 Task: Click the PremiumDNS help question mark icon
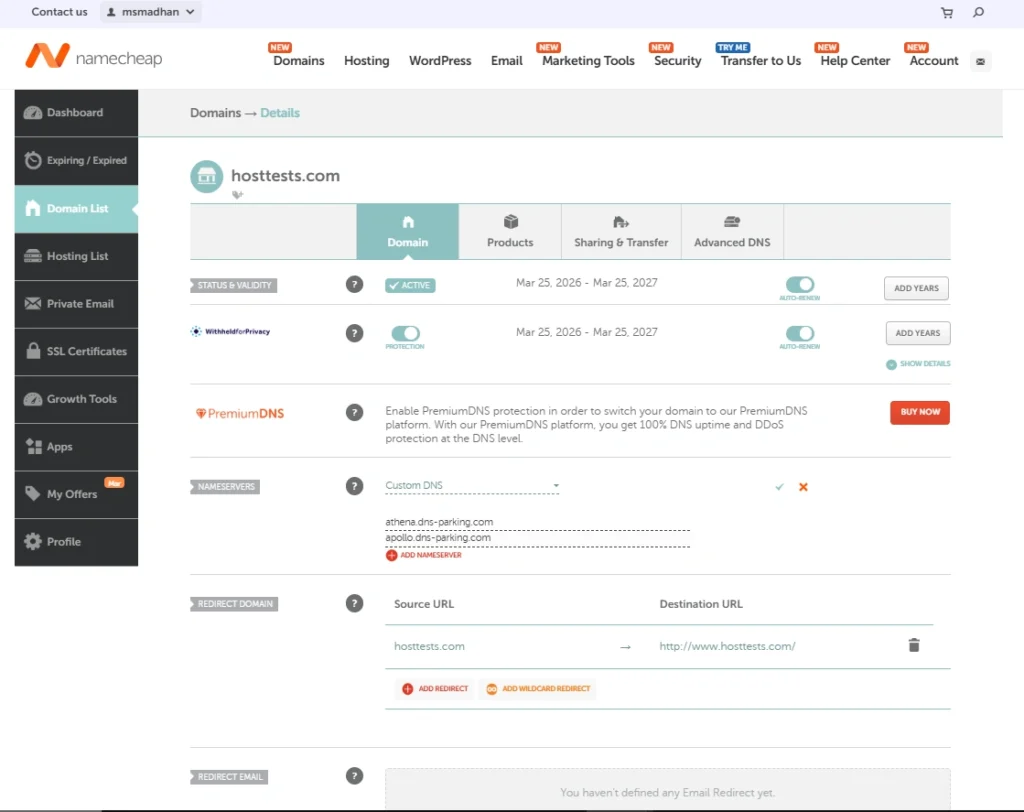point(354,412)
